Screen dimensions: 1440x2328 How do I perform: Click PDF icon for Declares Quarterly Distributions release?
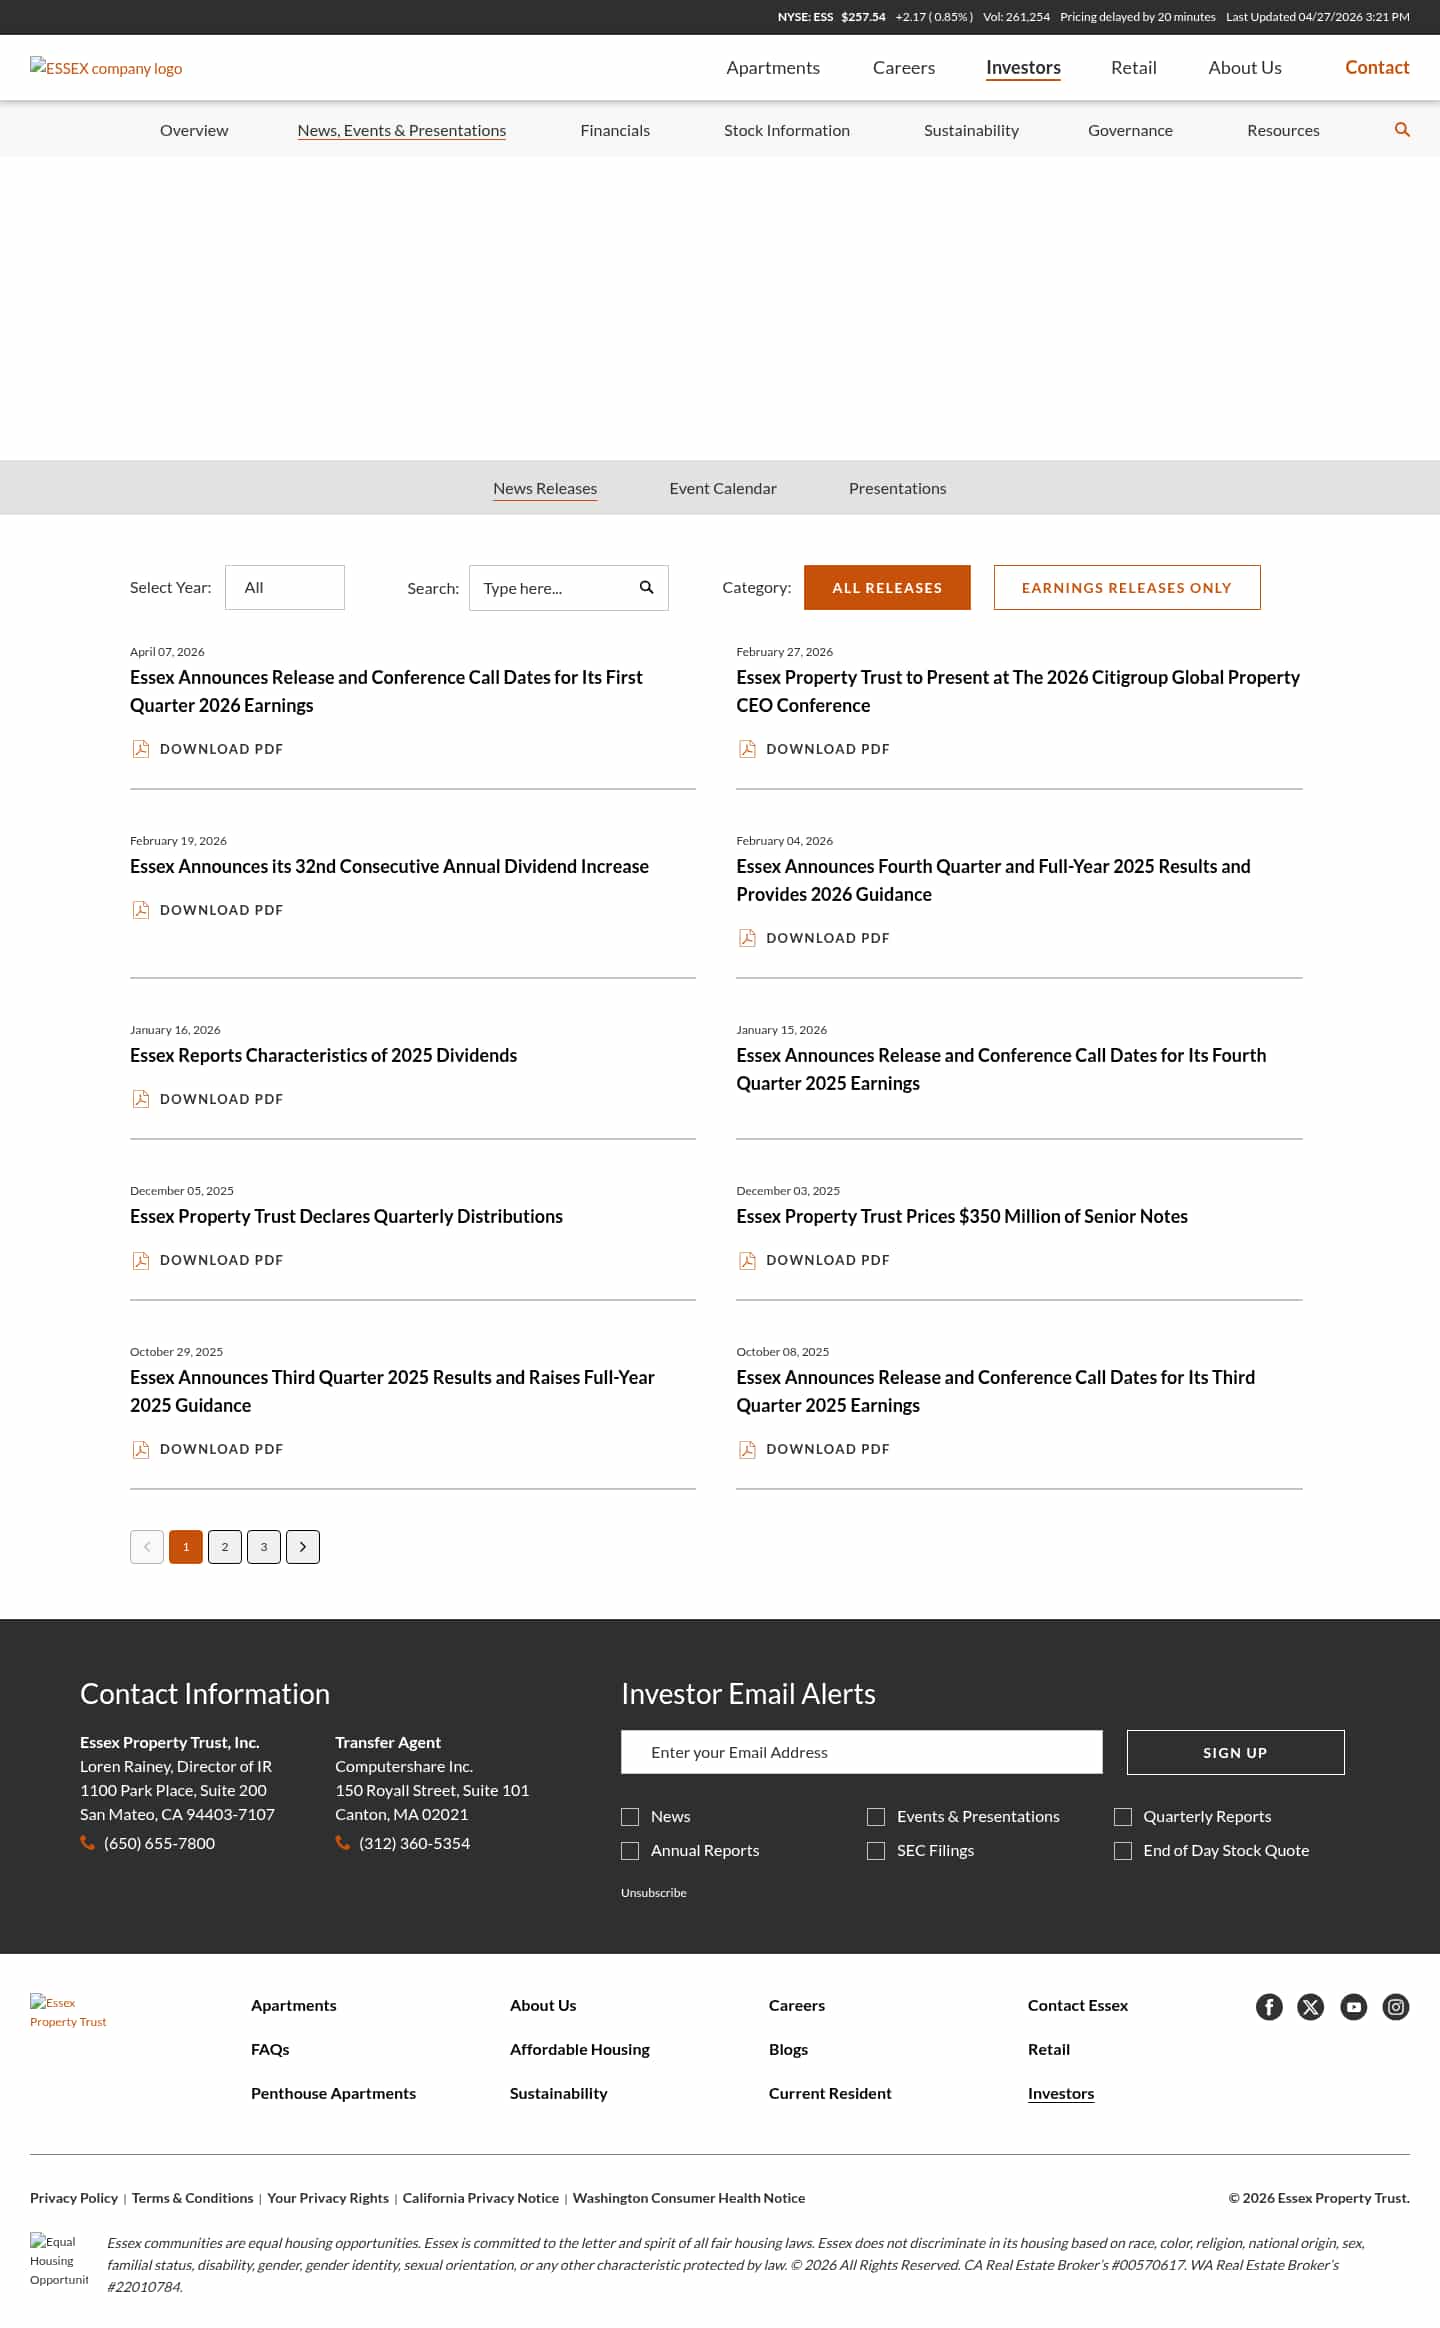point(141,1260)
